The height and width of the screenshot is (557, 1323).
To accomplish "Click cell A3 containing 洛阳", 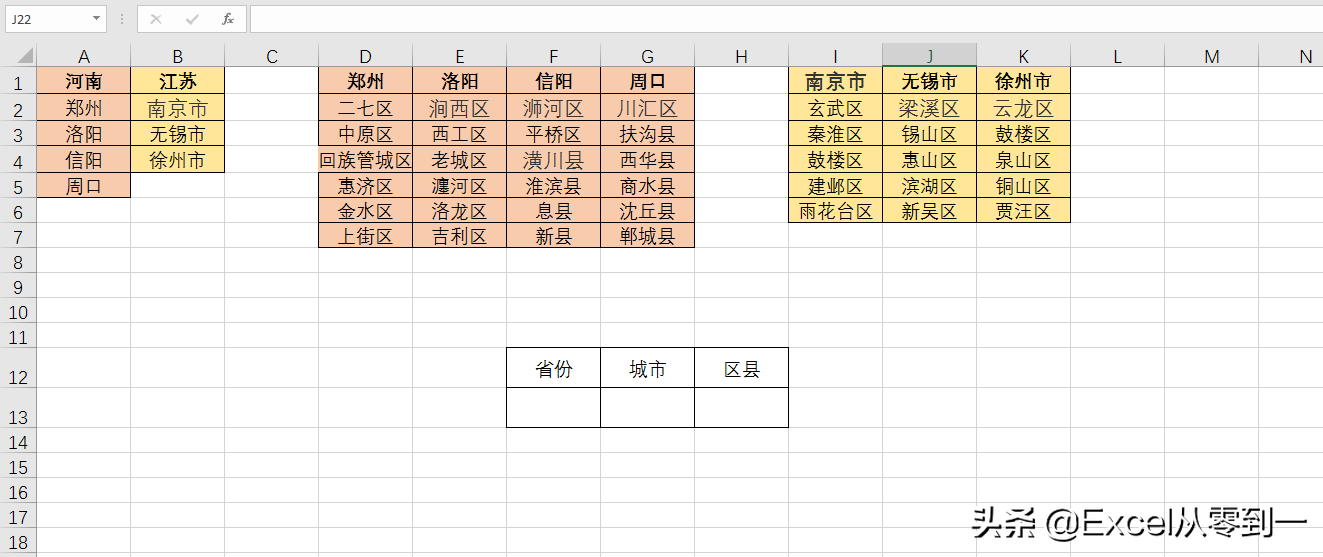I will [x=84, y=134].
